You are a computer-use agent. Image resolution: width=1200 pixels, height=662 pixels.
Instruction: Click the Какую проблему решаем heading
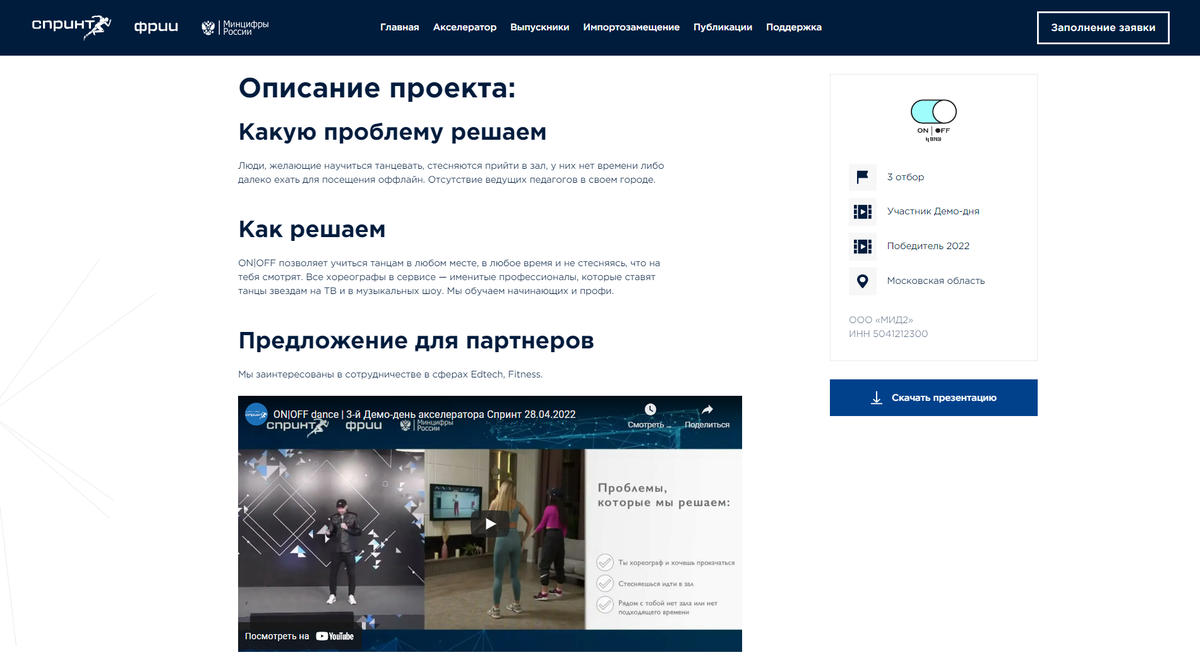point(393,132)
